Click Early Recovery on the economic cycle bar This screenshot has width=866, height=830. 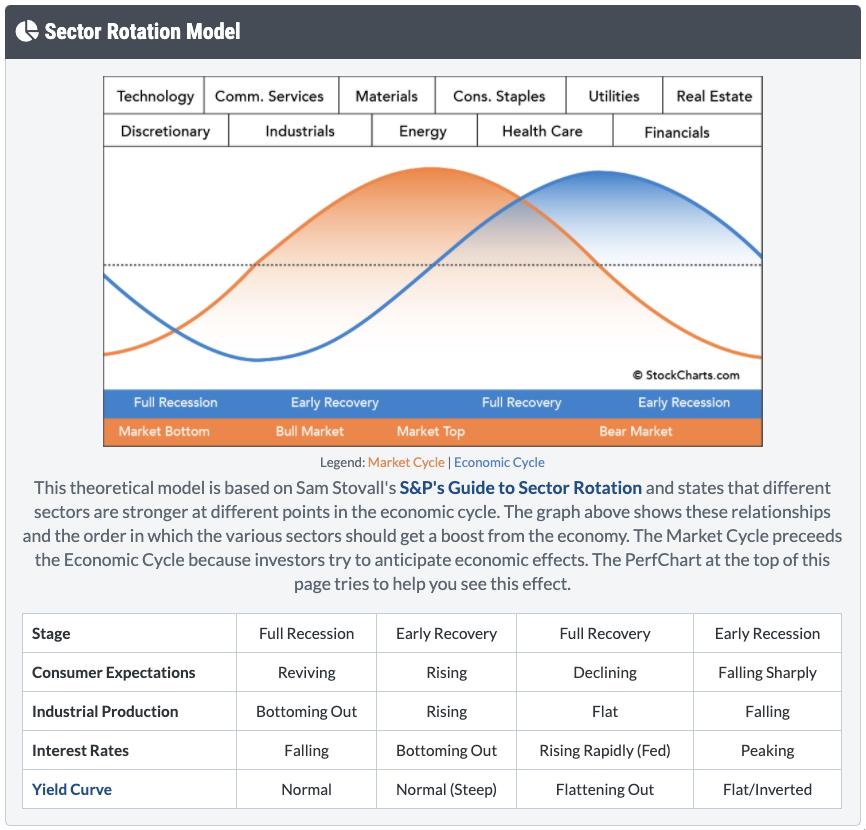(334, 403)
